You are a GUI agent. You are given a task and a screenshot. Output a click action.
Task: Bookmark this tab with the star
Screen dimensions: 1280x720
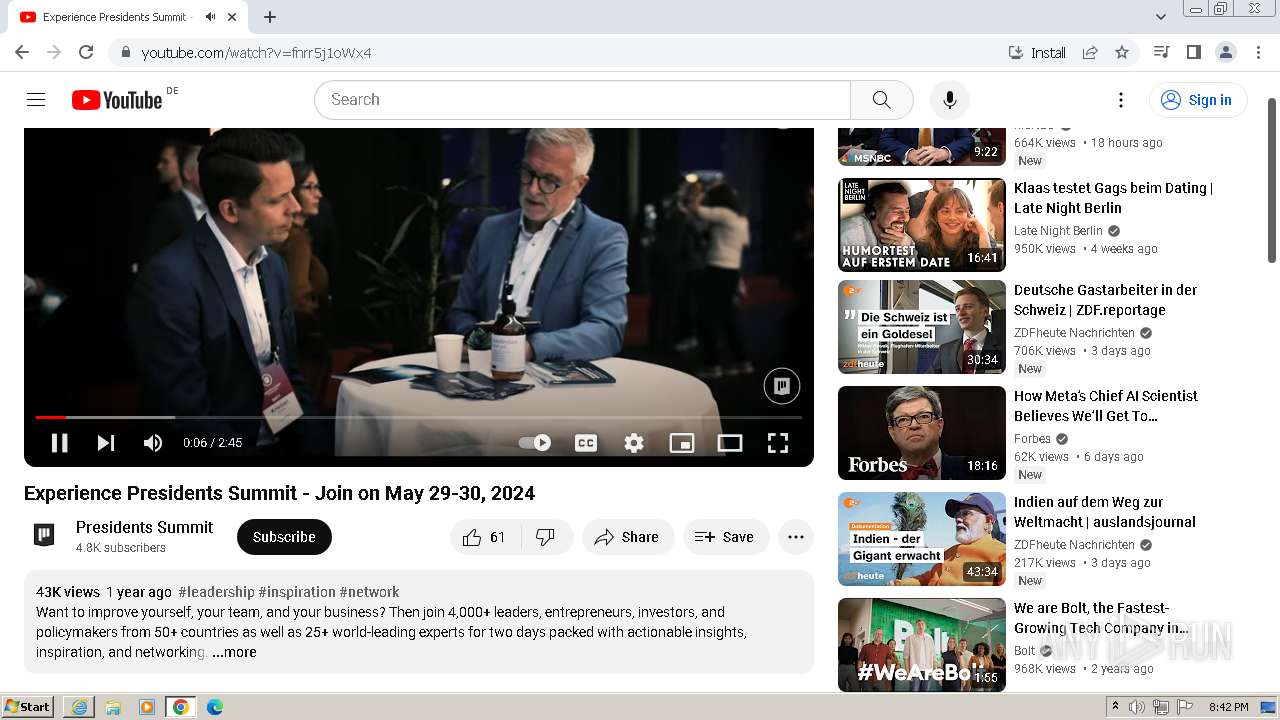[x=1122, y=52]
